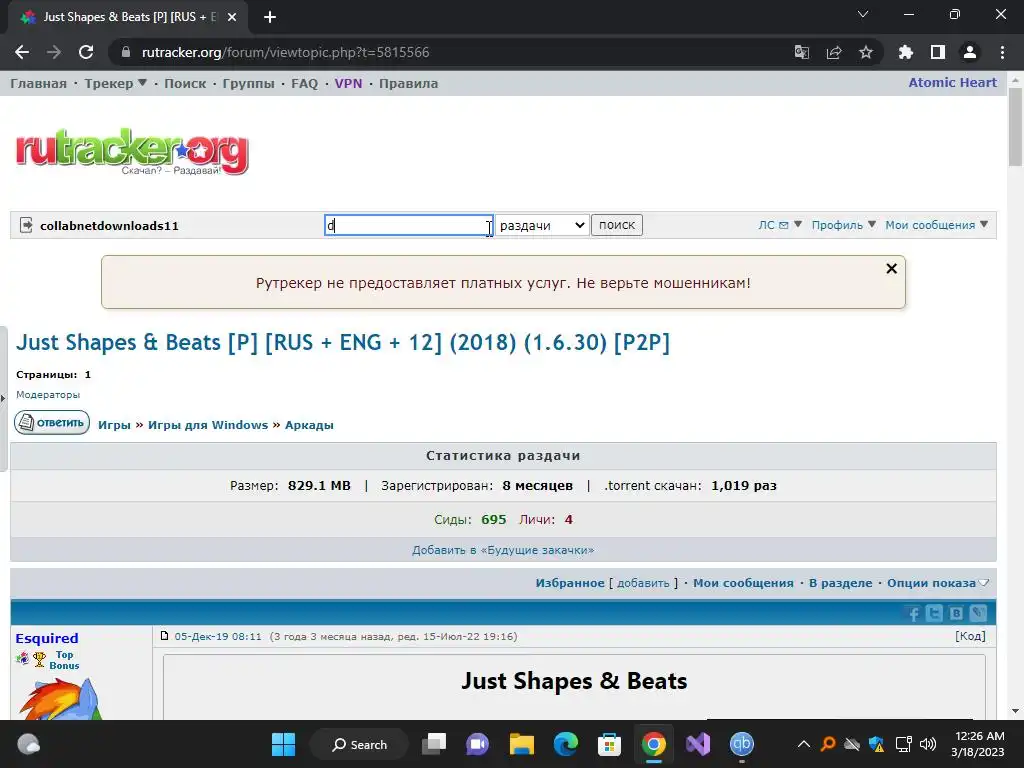This screenshot has width=1024, height=768.
Task: Dismiss the scam warning banner
Action: click(x=891, y=268)
